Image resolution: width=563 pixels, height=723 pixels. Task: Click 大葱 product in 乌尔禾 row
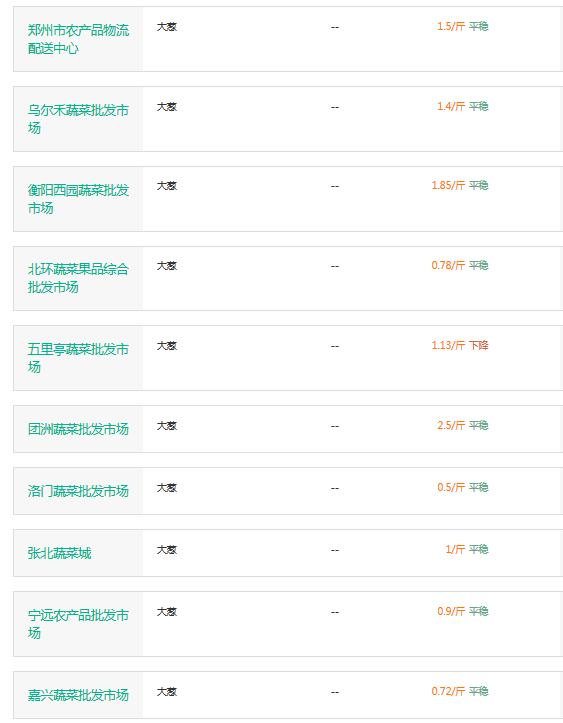tap(167, 107)
